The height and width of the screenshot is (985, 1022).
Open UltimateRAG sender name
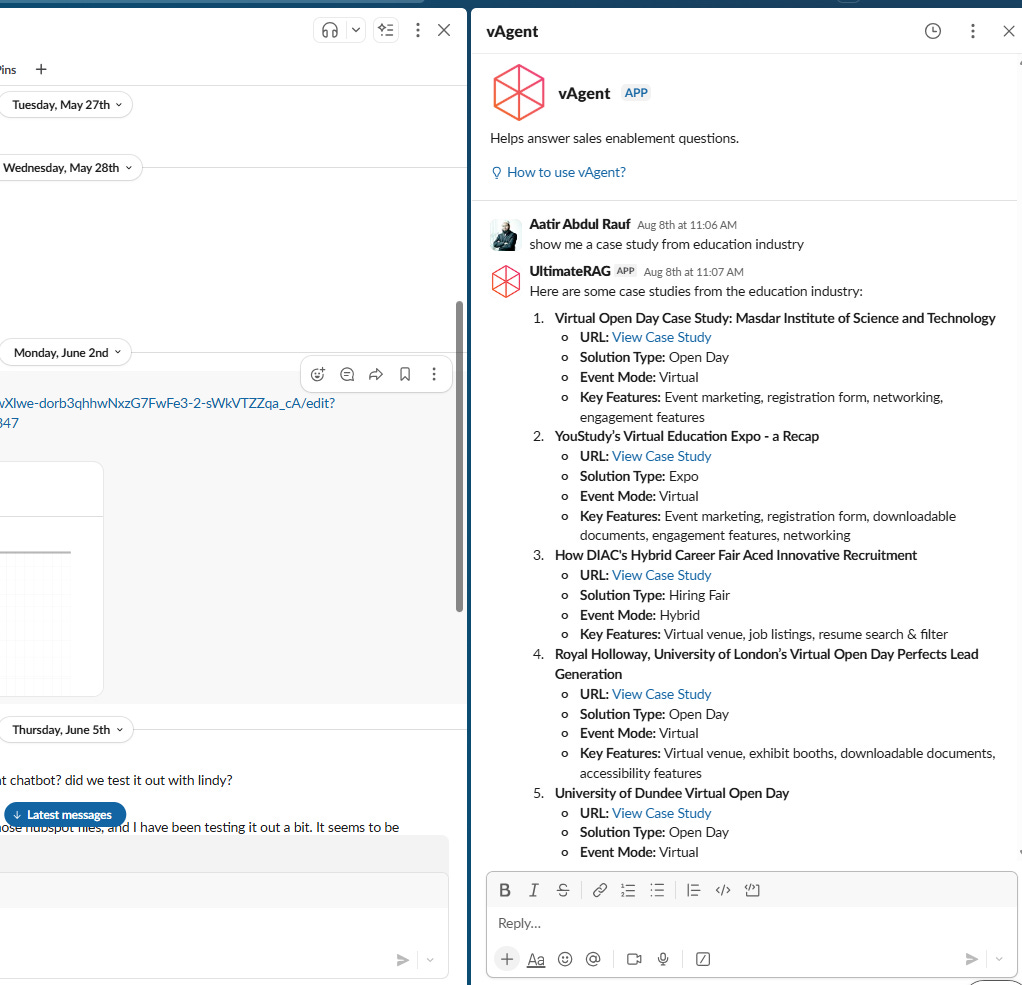click(570, 271)
